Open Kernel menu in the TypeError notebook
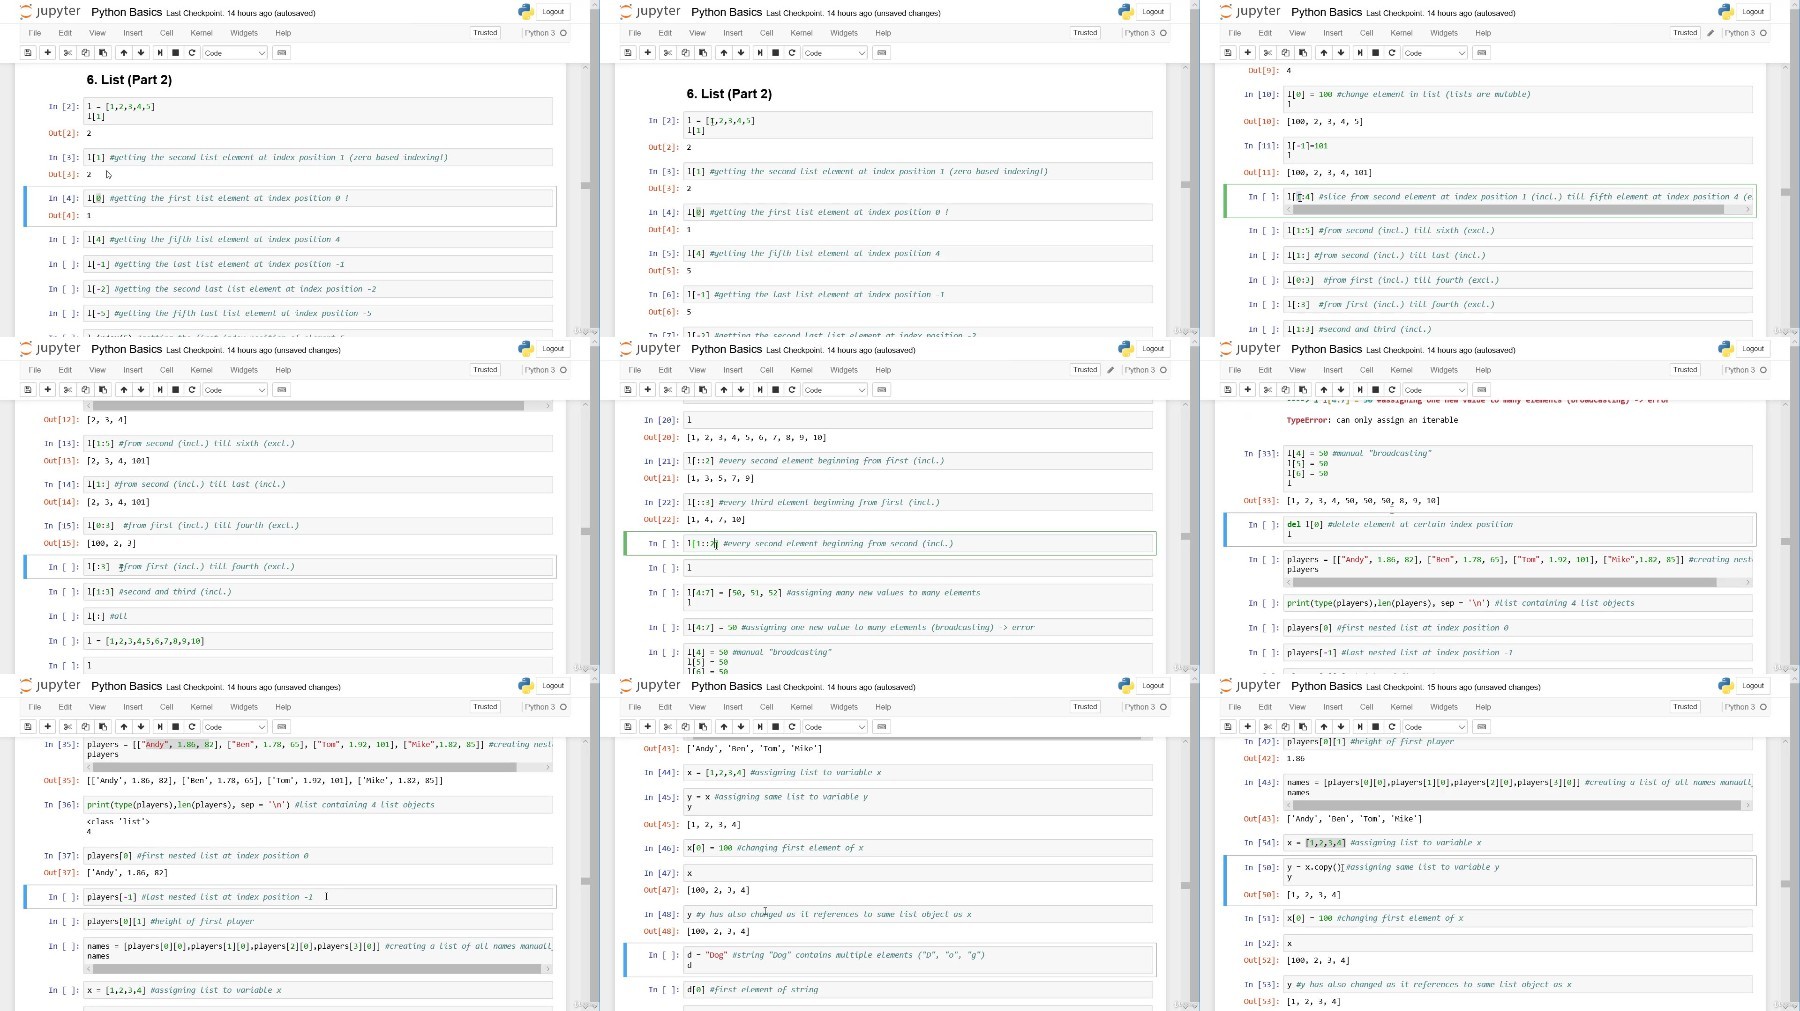 (x=1401, y=370)
